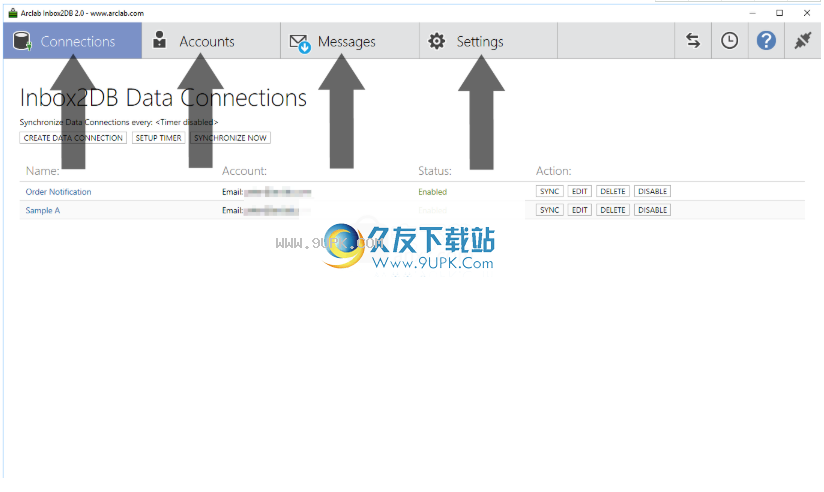Screen dimensions: 824x492
Task: Open the Messages tab
Action: [350, 41]
